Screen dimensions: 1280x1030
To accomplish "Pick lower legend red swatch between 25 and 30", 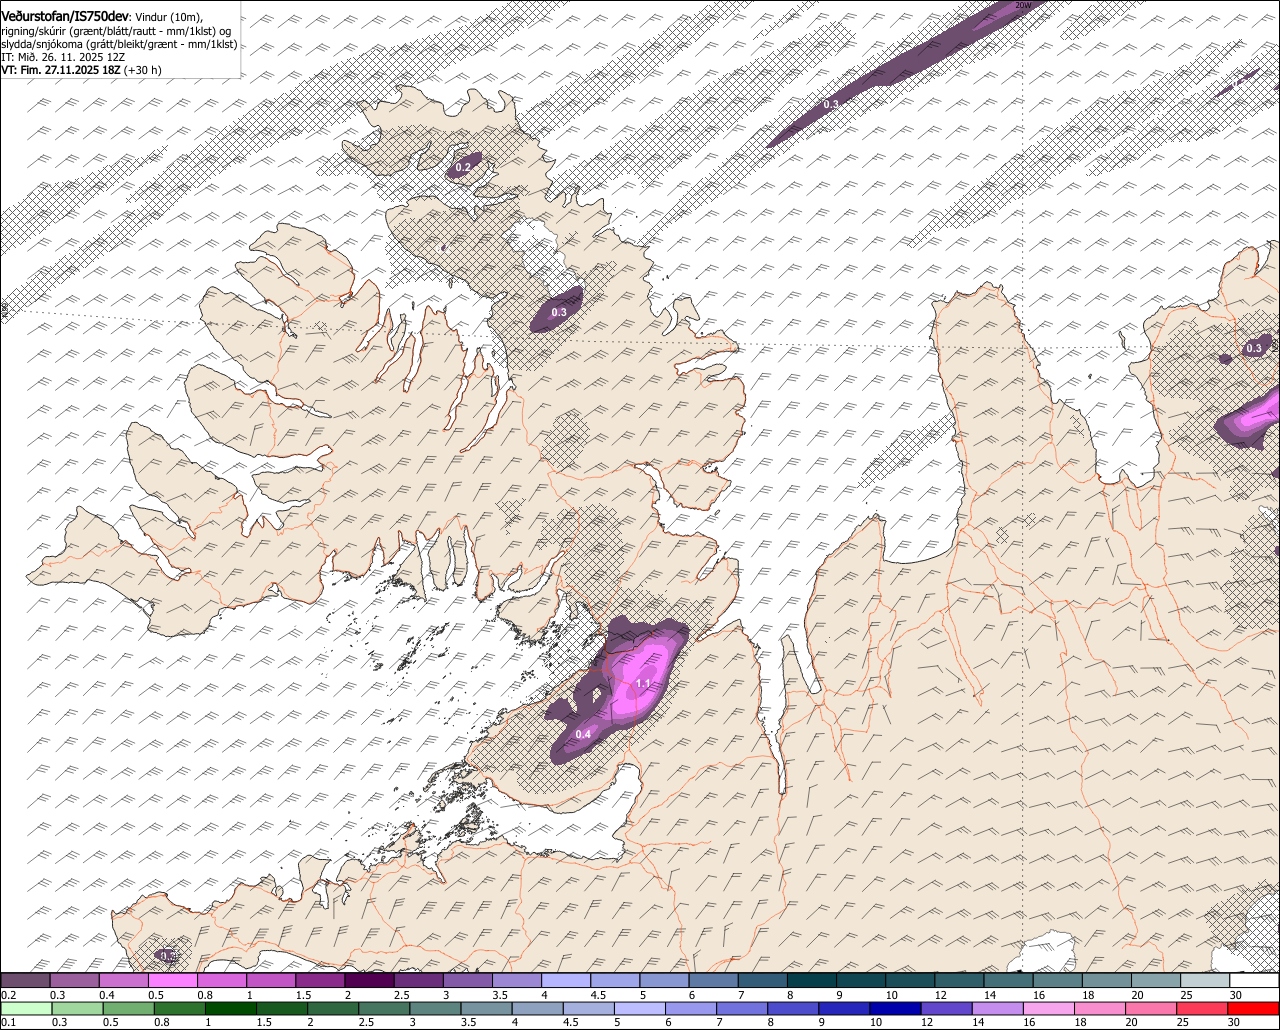I will (1202, 1008).
